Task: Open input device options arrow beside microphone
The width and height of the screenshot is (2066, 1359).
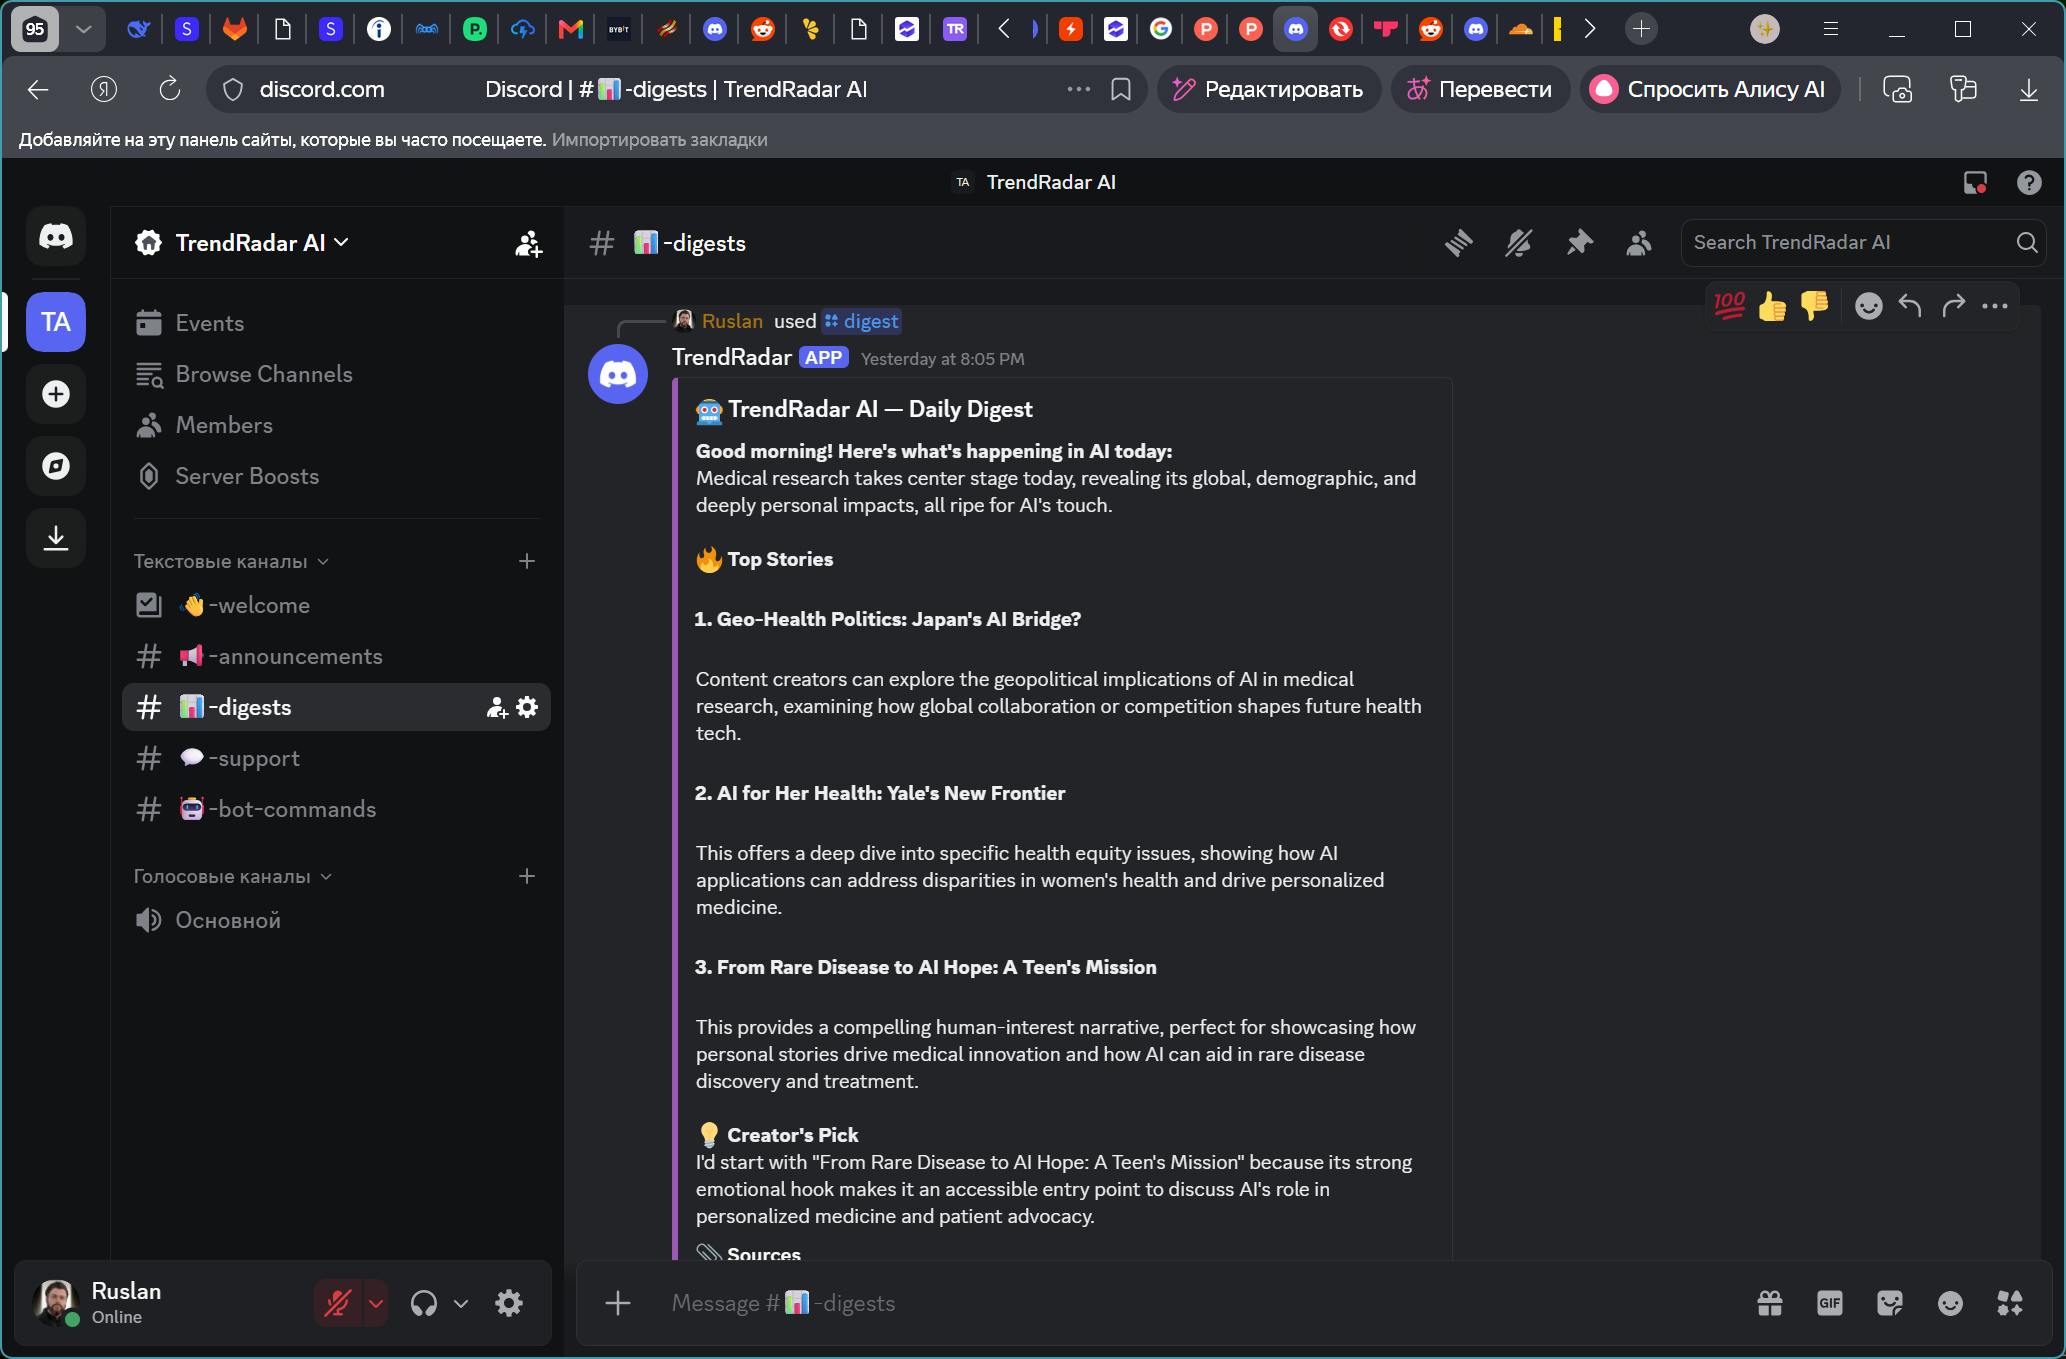Action: pyautogui.click(x=376, y=1303)
